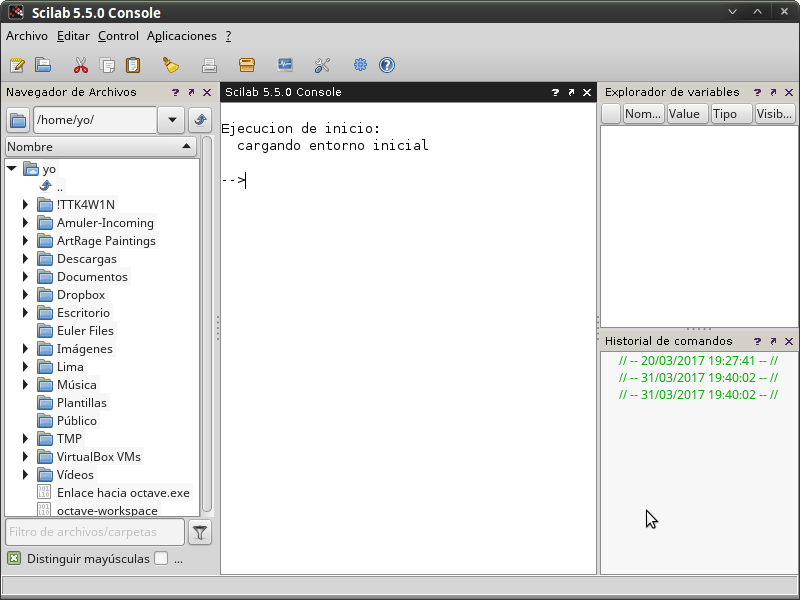Open the Aplicaciones menu

(181, 36)
